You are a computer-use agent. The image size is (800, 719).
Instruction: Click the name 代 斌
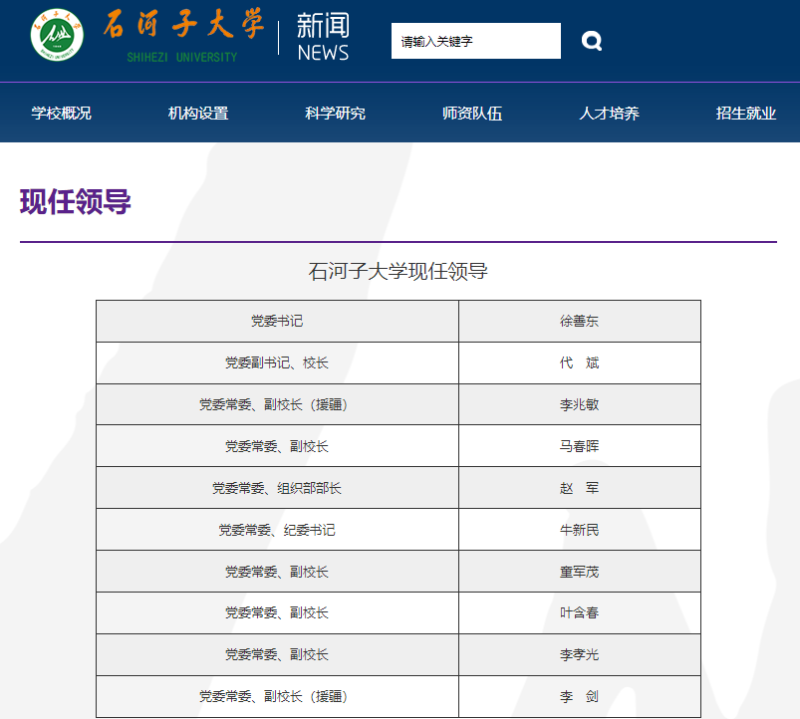(579, 363)
